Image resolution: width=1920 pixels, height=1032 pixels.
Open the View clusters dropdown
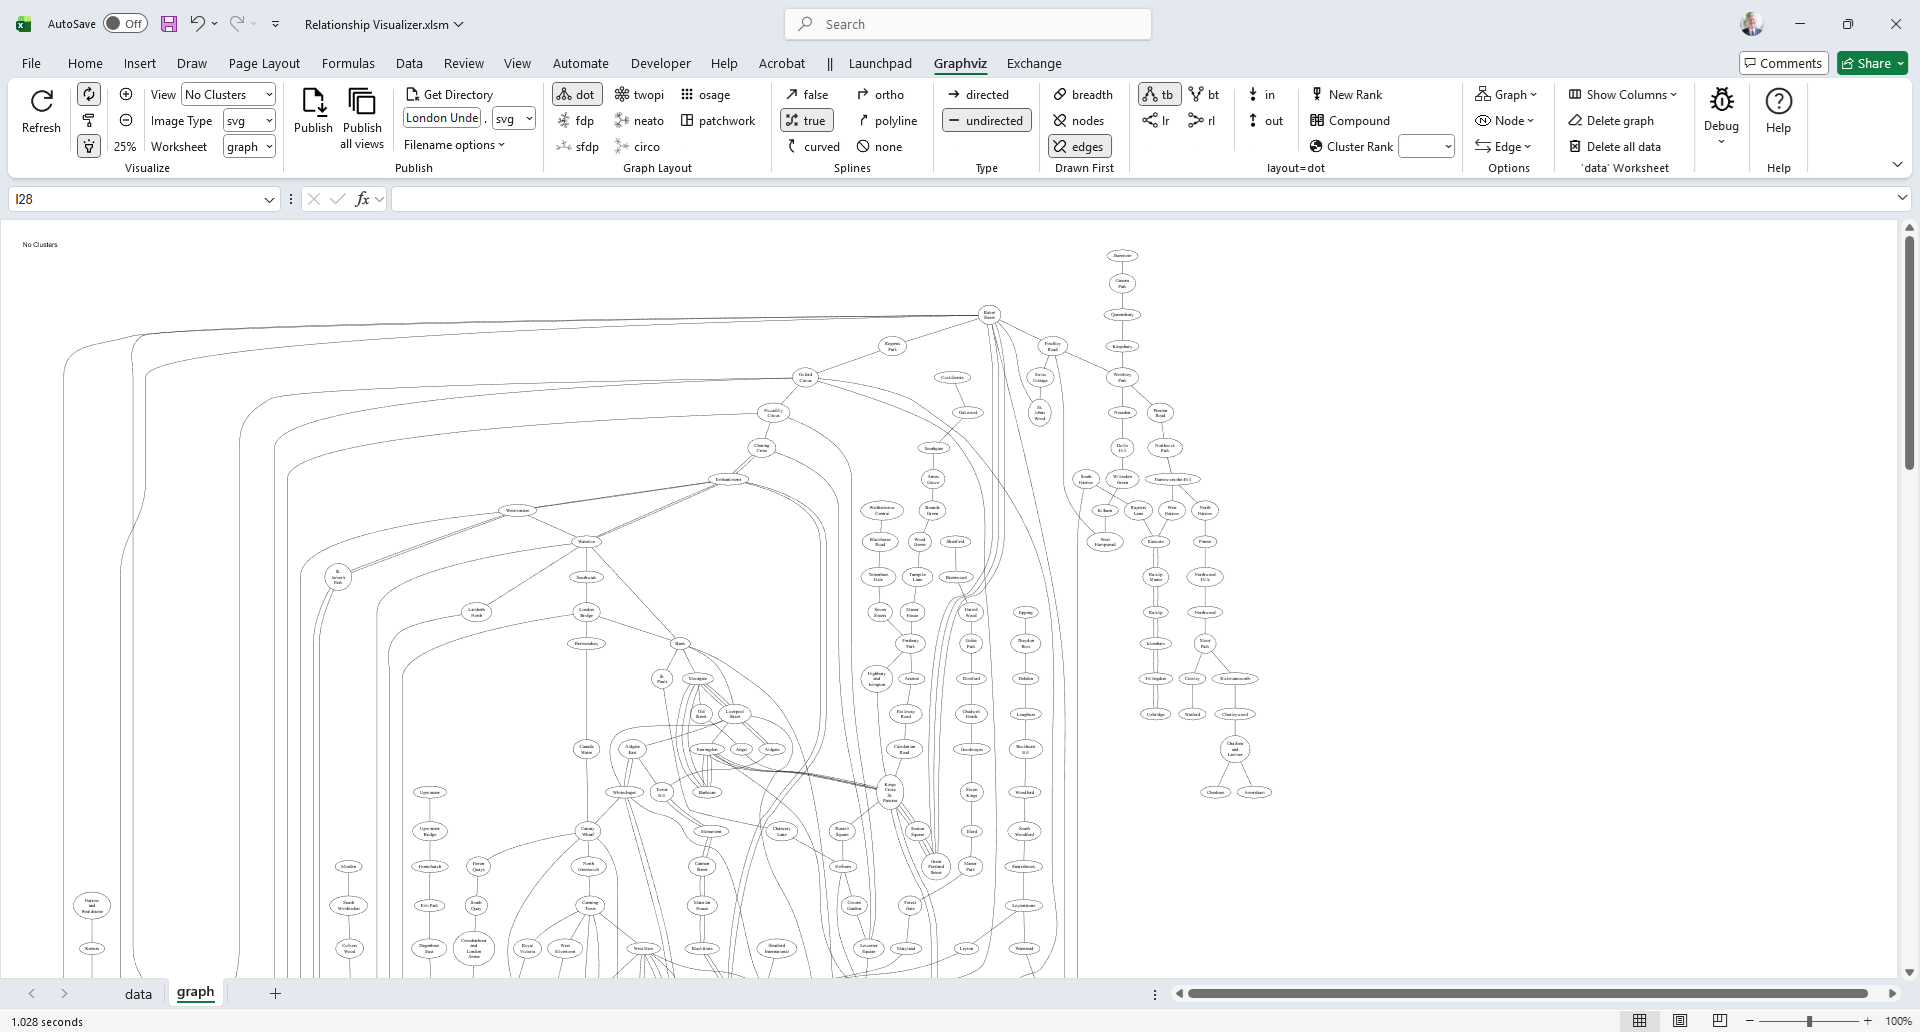tap(228, 95)
